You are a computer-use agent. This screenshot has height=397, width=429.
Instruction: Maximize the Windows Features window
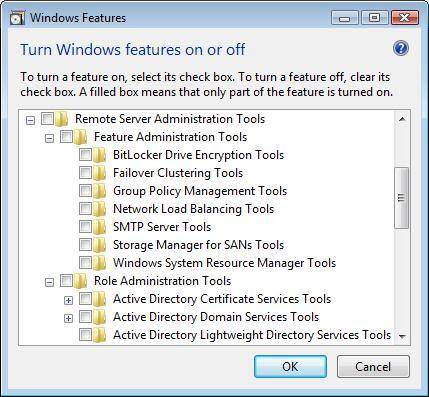point(374,18)
